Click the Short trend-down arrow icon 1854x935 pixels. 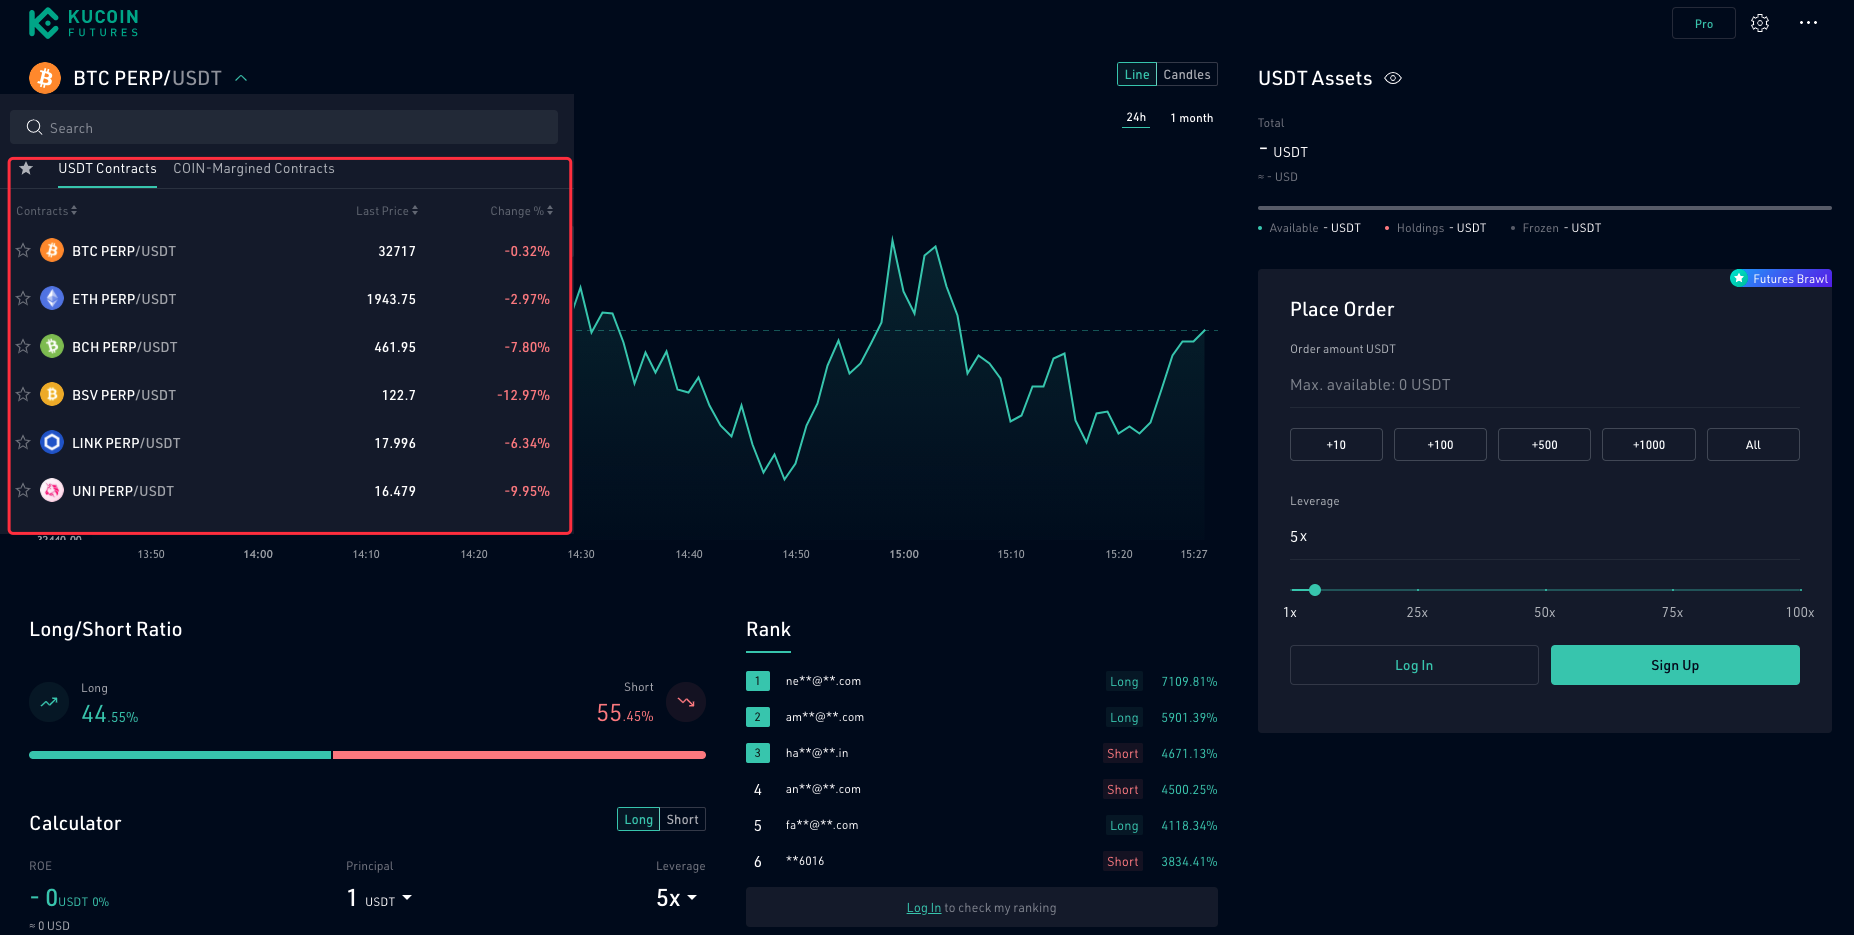[x=686, y=702]
